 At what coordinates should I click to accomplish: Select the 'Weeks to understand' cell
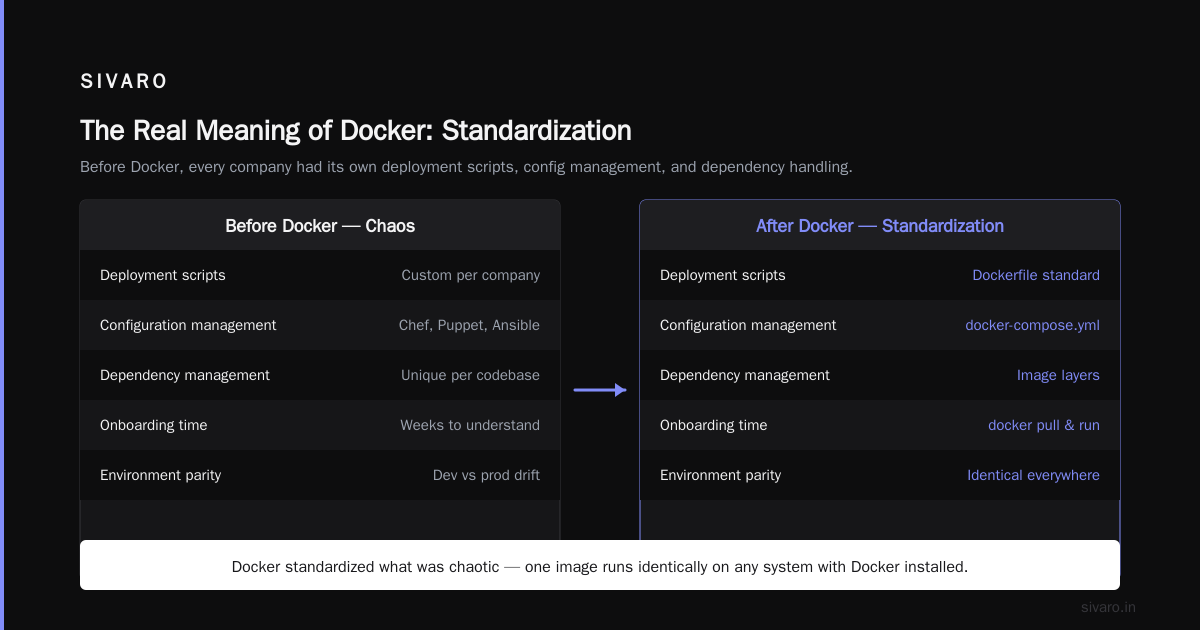(470, 425)
